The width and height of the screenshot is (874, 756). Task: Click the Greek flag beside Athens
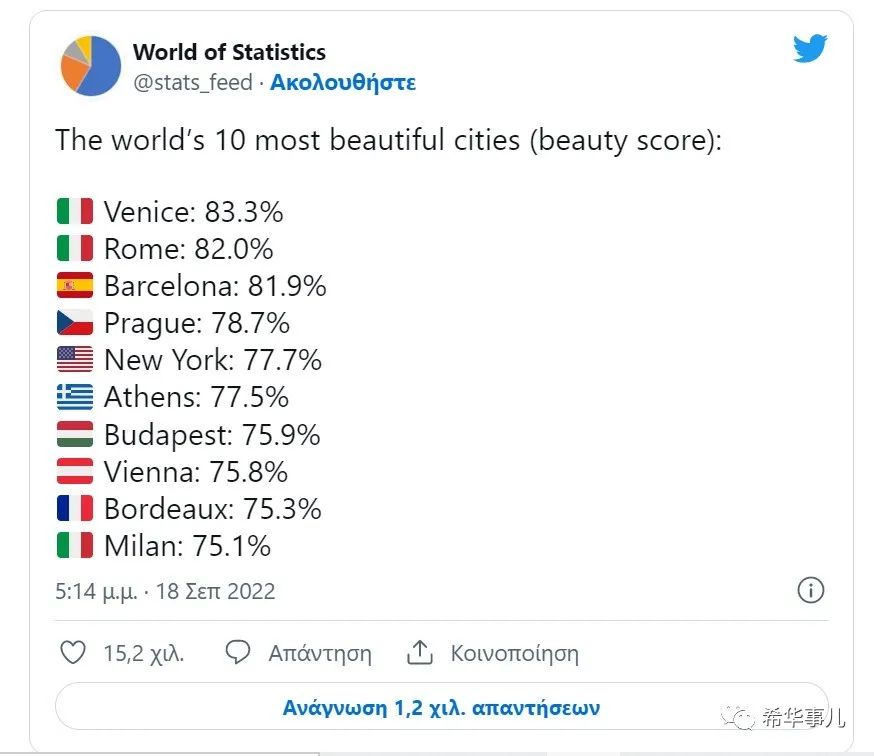click(x=75, y=396)
